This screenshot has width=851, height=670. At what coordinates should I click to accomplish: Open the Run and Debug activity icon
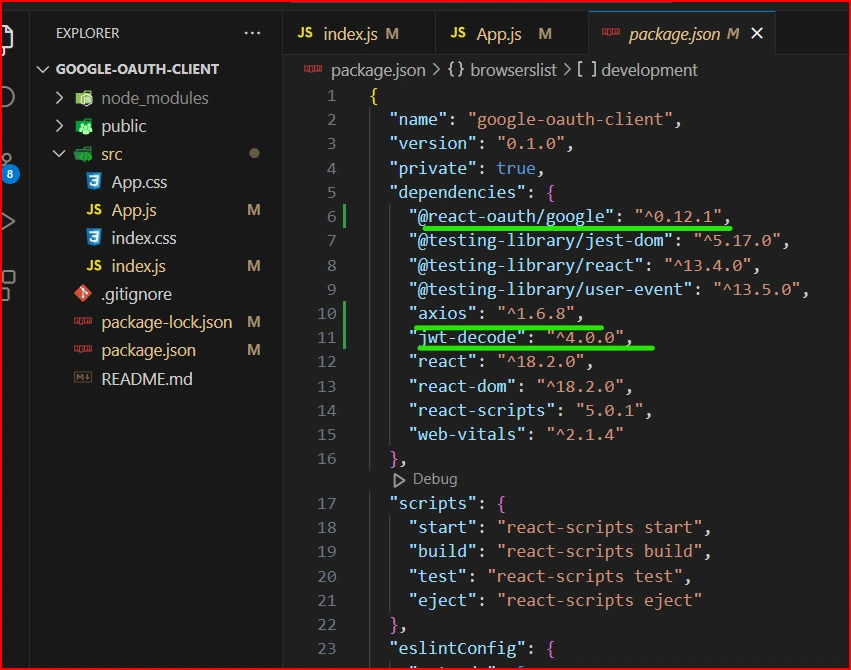click(7, 221)
